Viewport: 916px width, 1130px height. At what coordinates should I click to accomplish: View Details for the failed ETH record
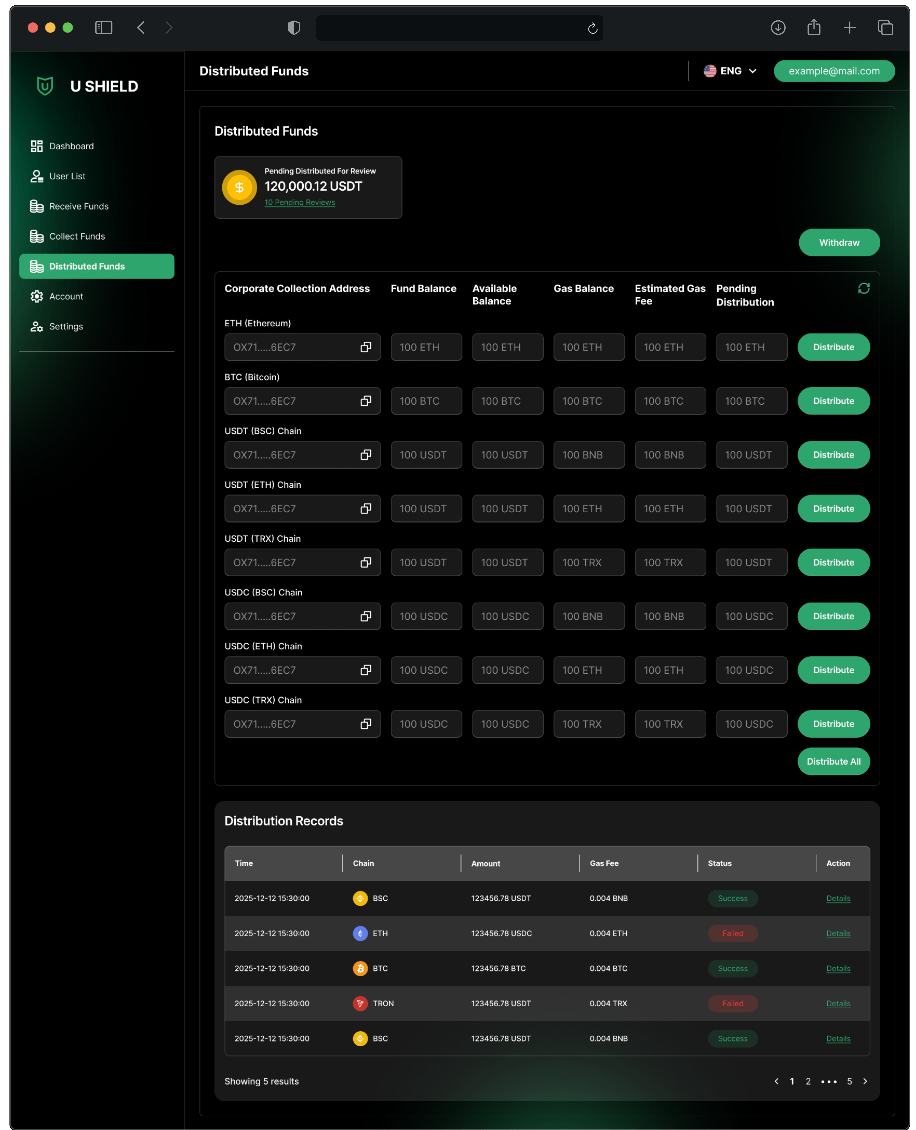838,933
